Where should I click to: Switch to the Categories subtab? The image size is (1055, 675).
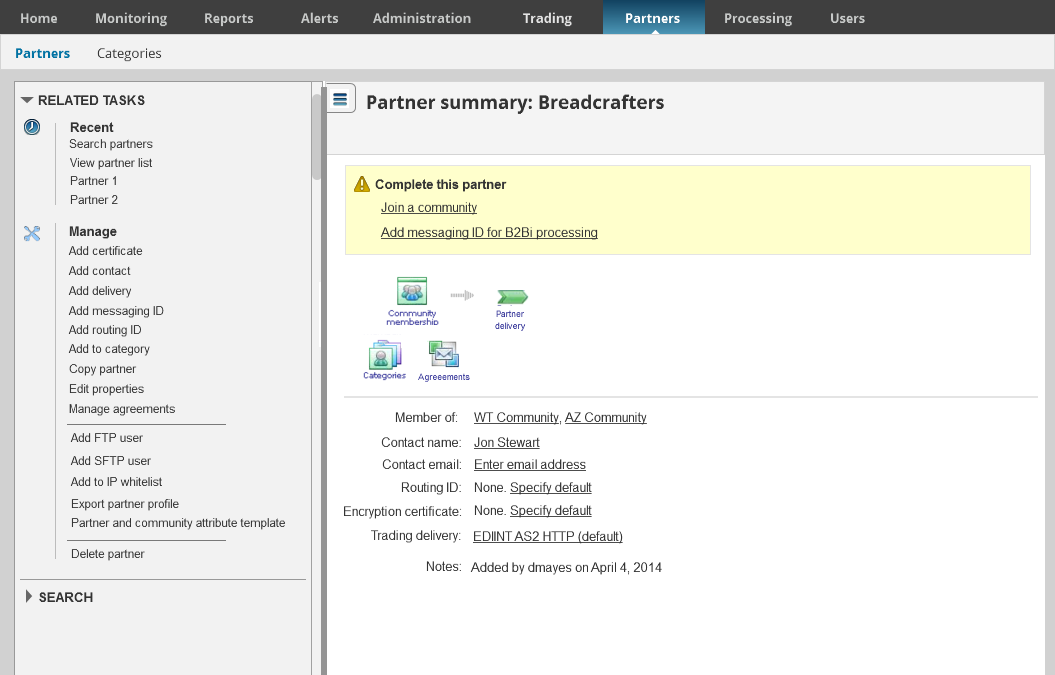tap(129, 53)
